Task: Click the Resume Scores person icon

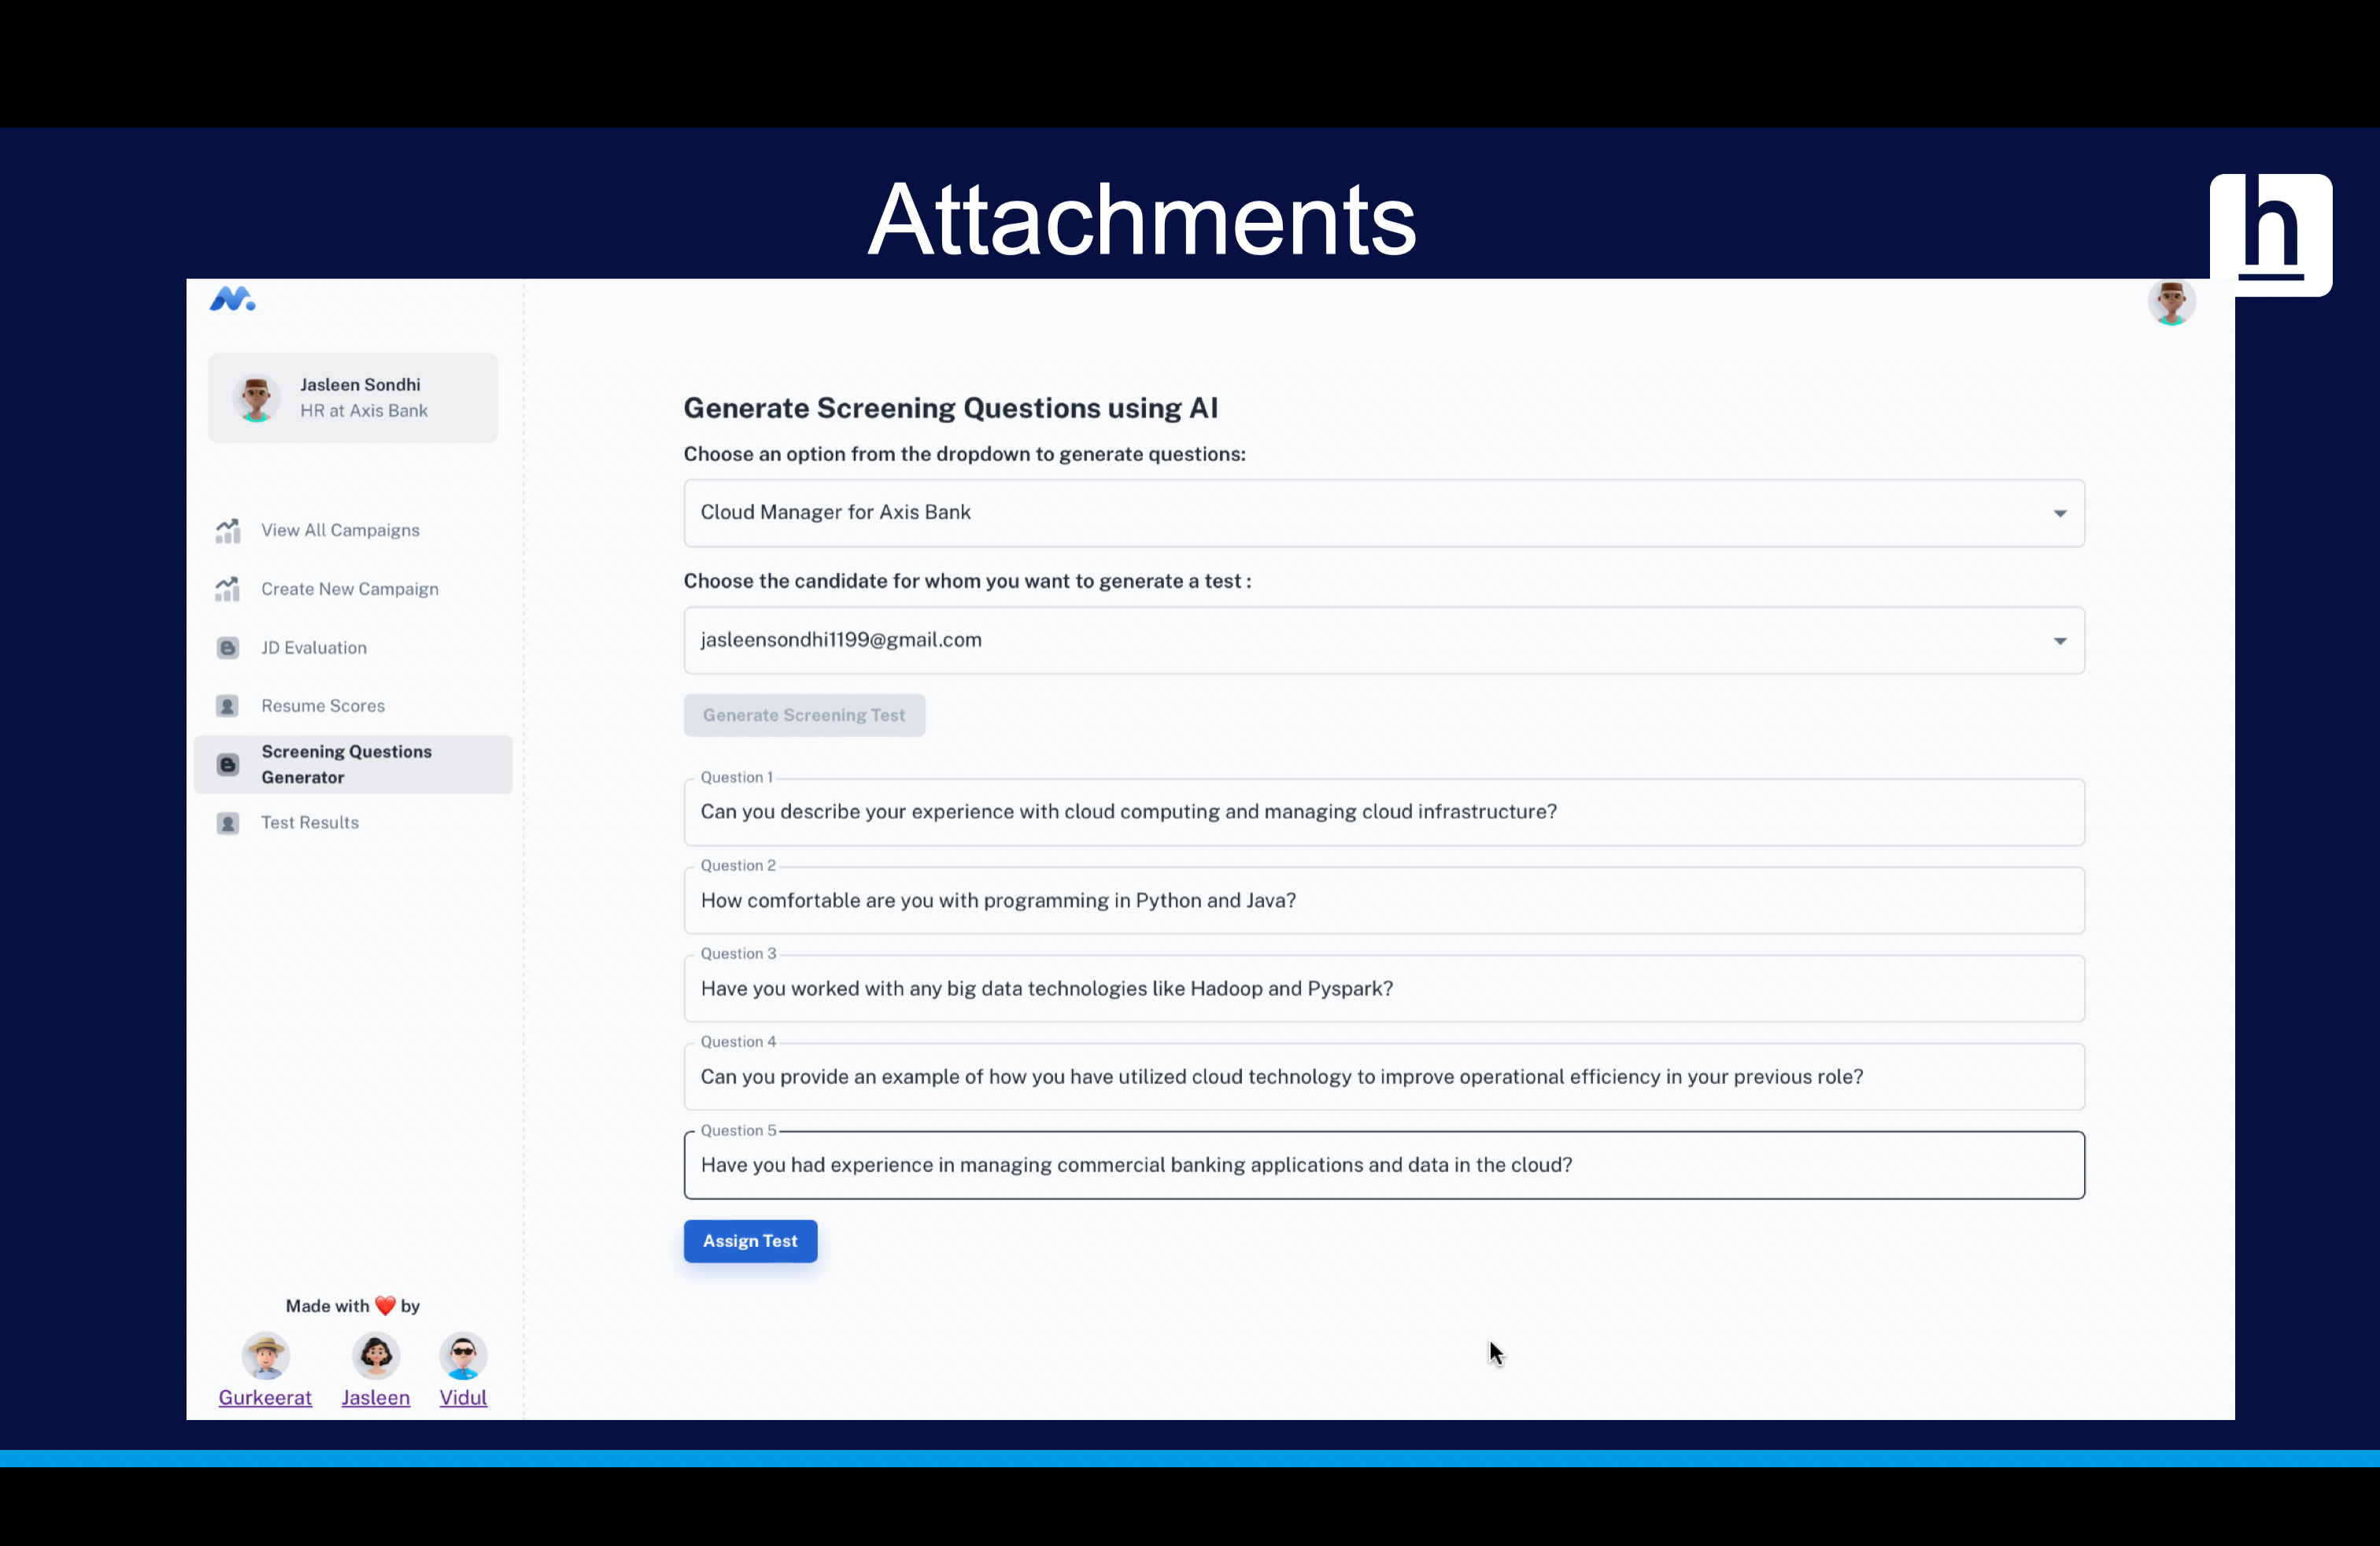Action: point(228,706)
